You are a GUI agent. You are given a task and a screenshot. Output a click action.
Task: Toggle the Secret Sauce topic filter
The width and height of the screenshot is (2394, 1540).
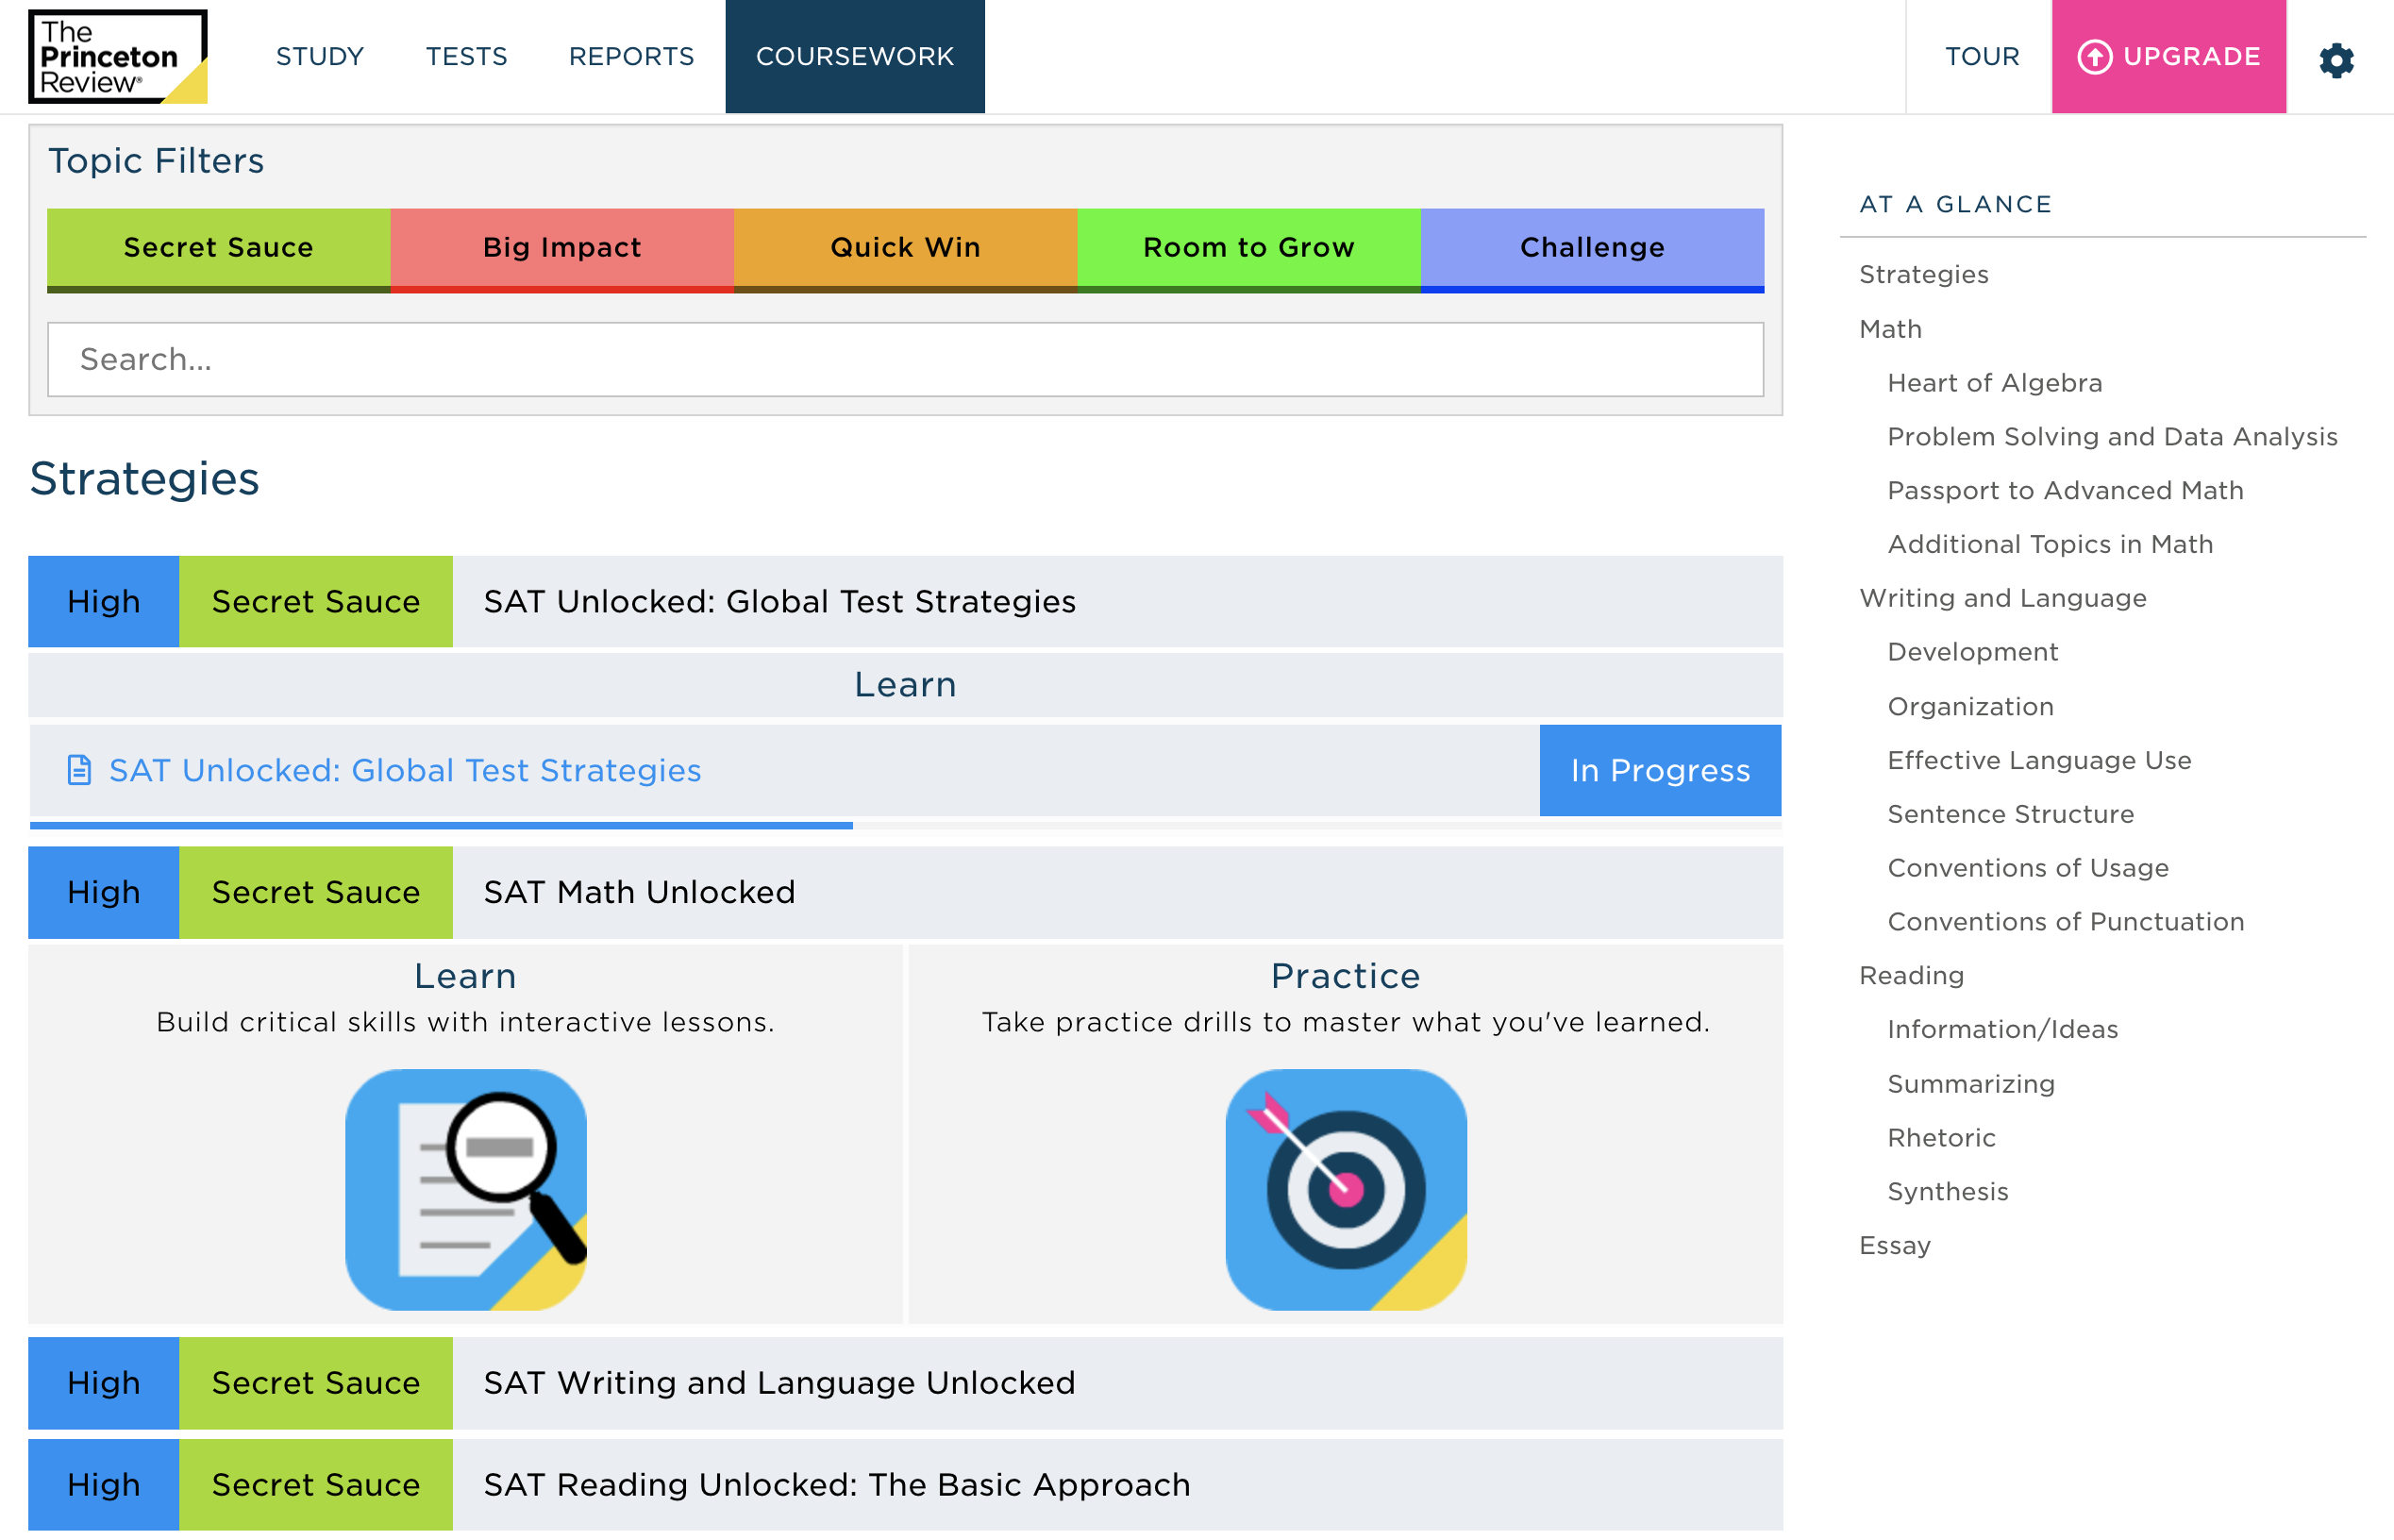(x=218, y=248)
